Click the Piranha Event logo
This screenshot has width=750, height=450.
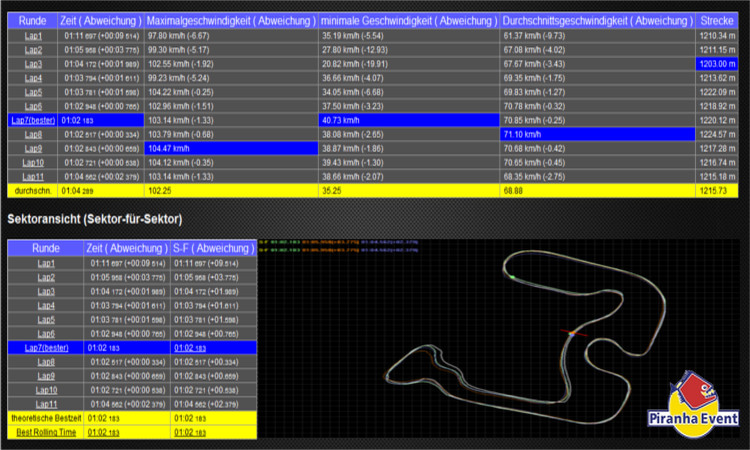692,402
